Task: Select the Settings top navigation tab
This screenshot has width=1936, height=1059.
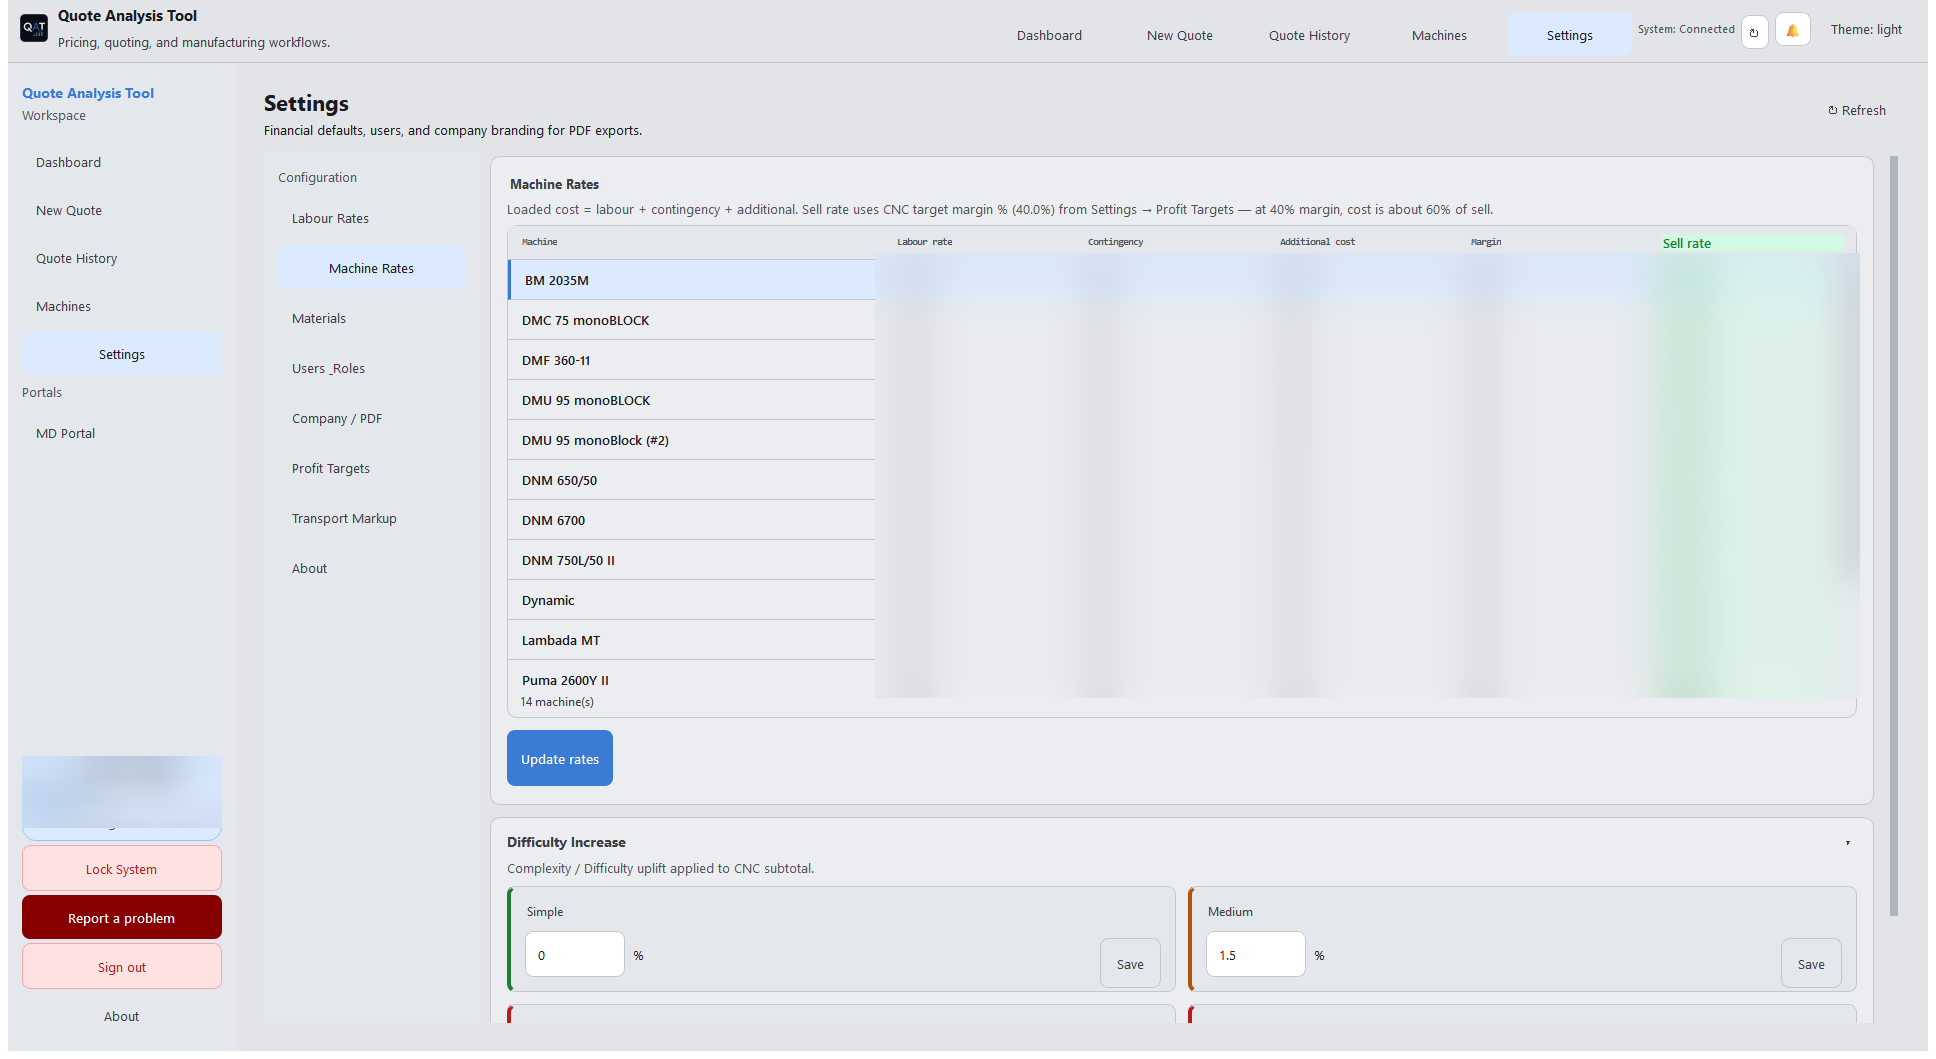Action: point(1569,35)
